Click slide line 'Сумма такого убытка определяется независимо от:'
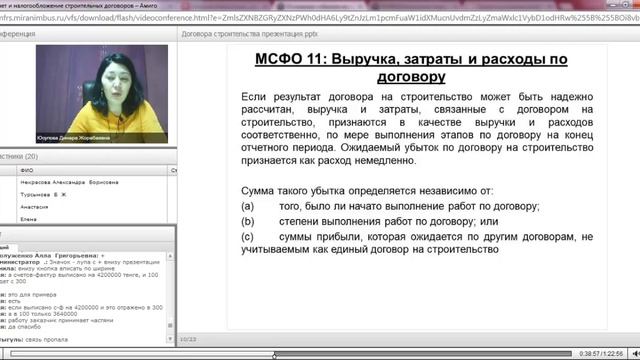Image resolution: width=640 pixels, height=360 pixels. pos(367,191)
